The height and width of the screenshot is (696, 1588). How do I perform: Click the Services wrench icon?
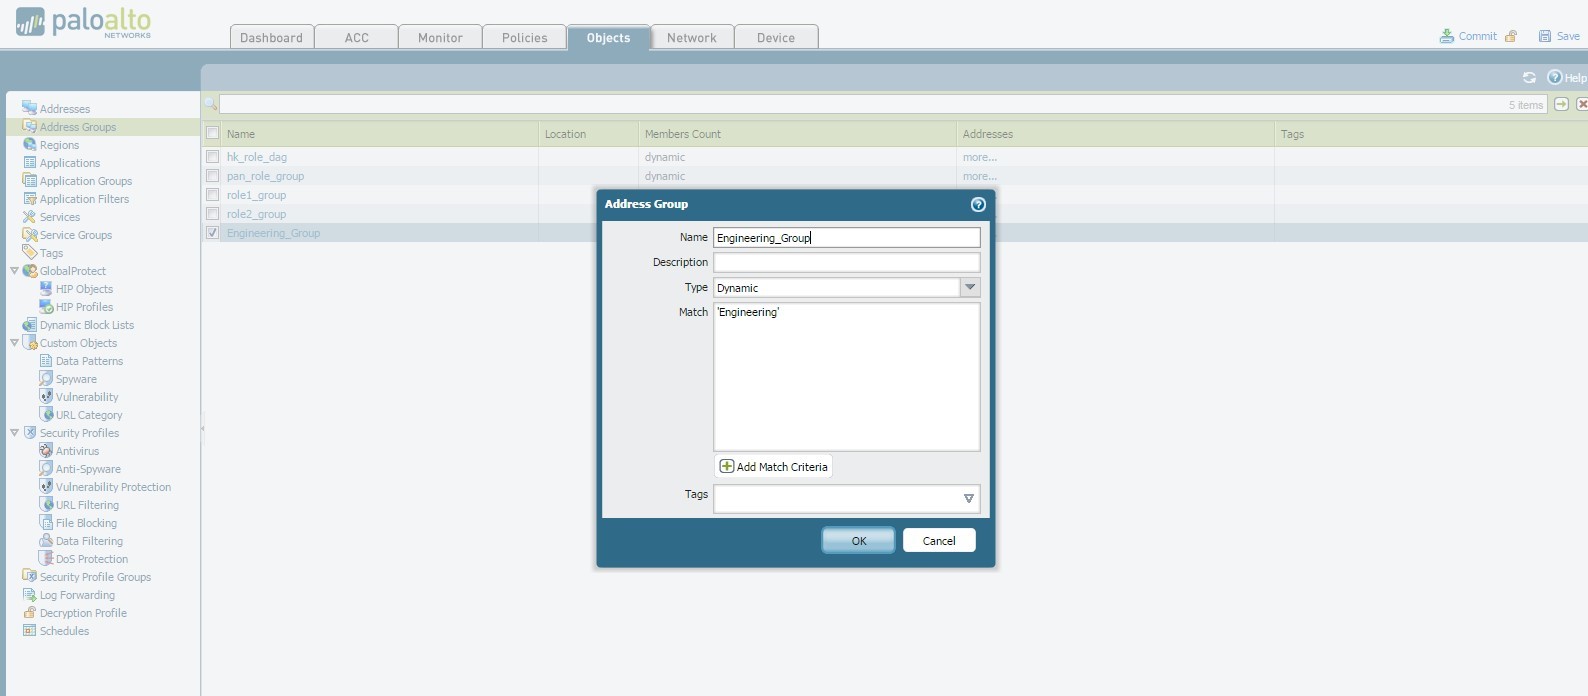29,216
